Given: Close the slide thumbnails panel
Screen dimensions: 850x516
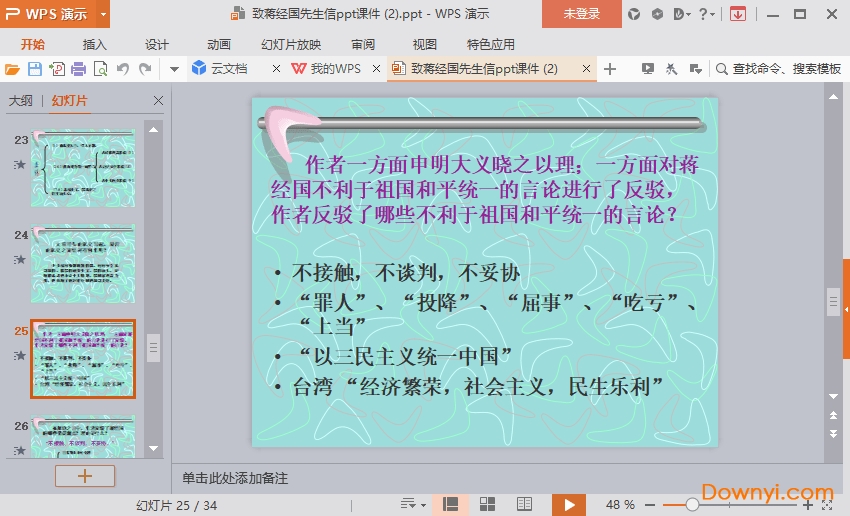Looking at the screenshot, I should [158, 100].
